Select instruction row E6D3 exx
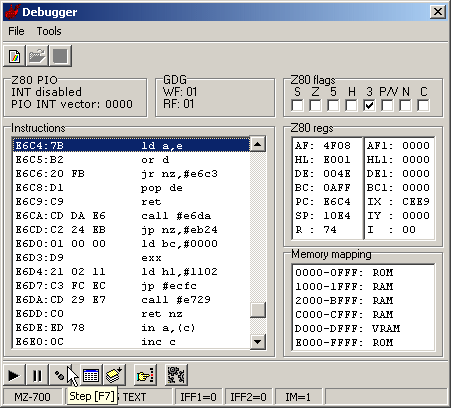The height and width of the screenshot is (408, 451). pos(131,258)
